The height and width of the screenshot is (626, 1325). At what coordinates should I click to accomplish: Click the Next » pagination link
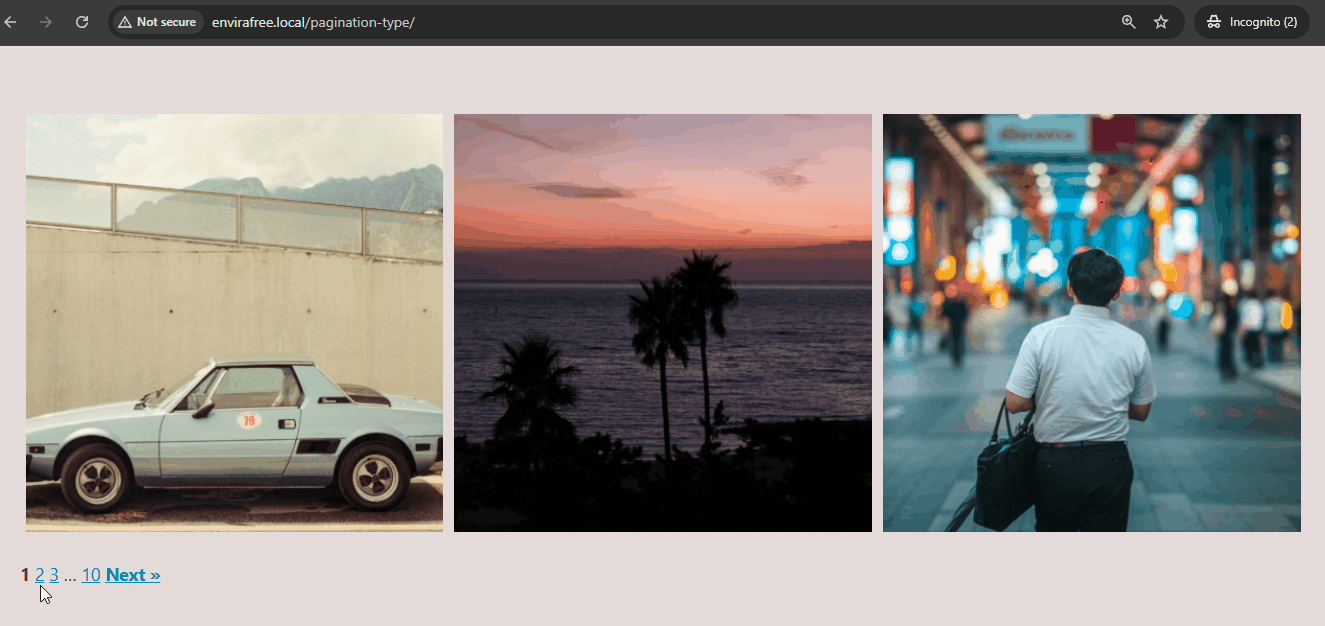(133, 574)
